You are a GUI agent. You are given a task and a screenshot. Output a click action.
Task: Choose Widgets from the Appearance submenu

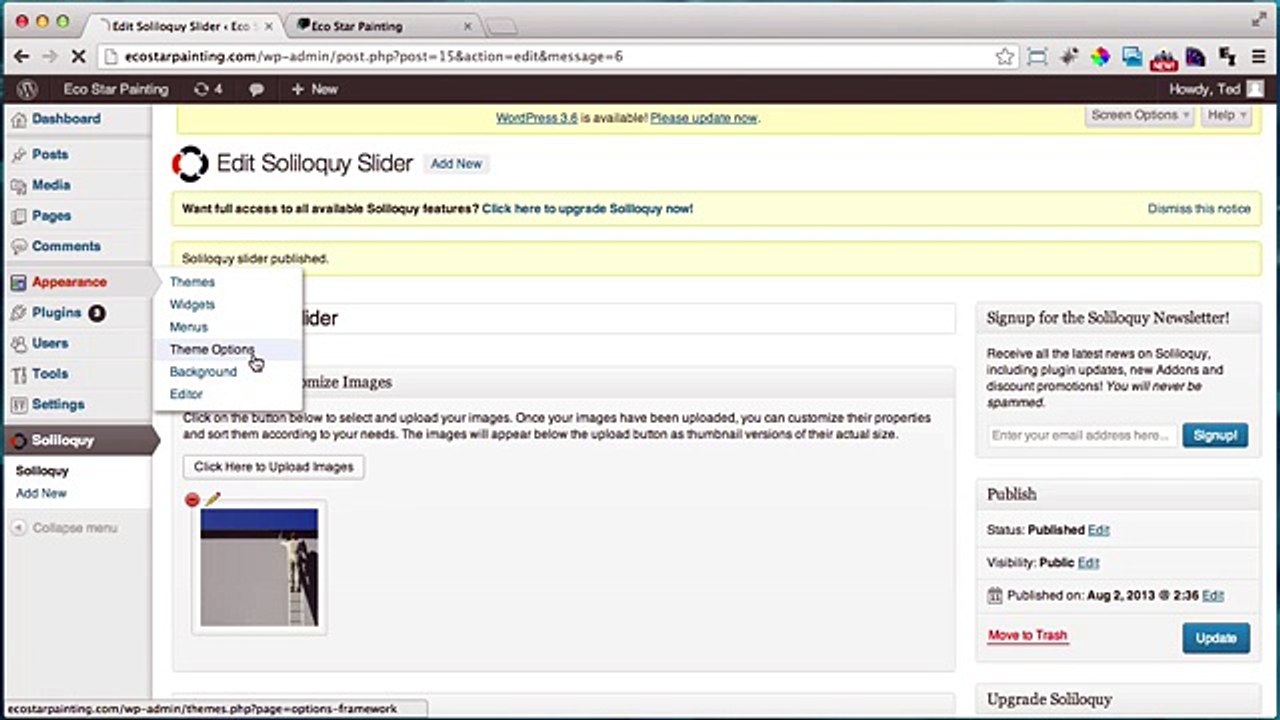tap(192, 304)
